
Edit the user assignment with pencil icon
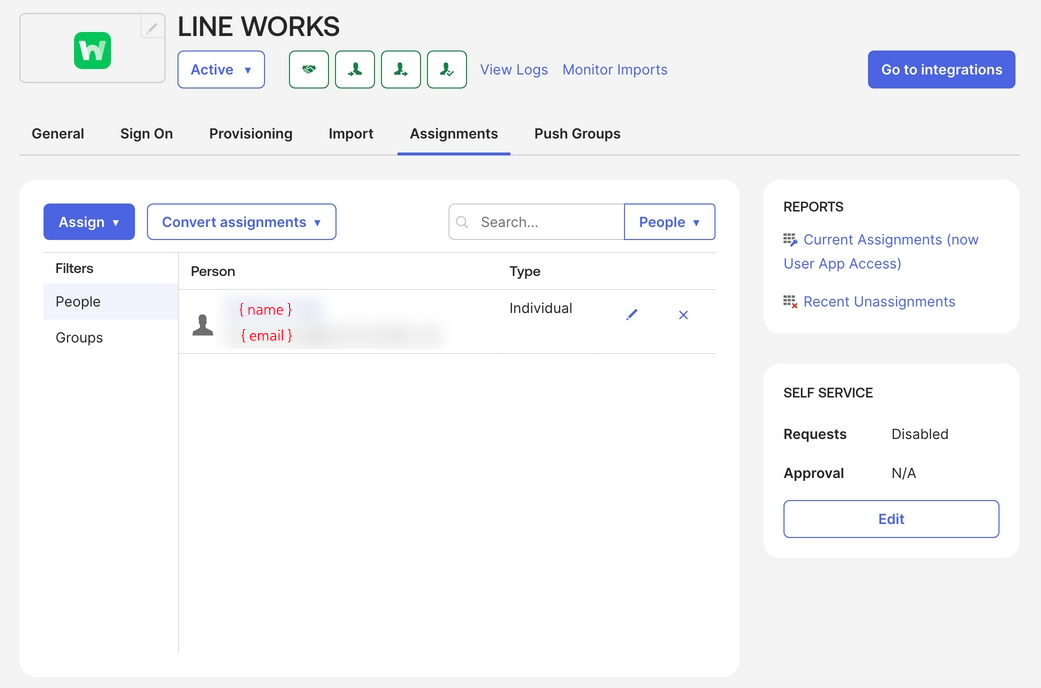(631, 315)
